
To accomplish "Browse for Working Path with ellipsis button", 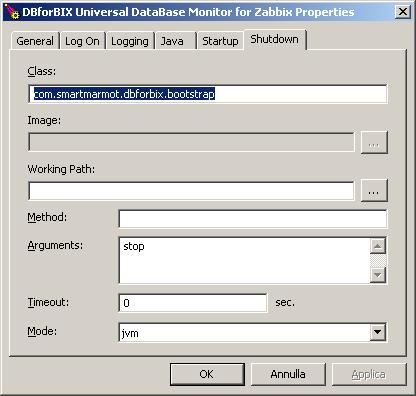I will [x=374, y=191].
